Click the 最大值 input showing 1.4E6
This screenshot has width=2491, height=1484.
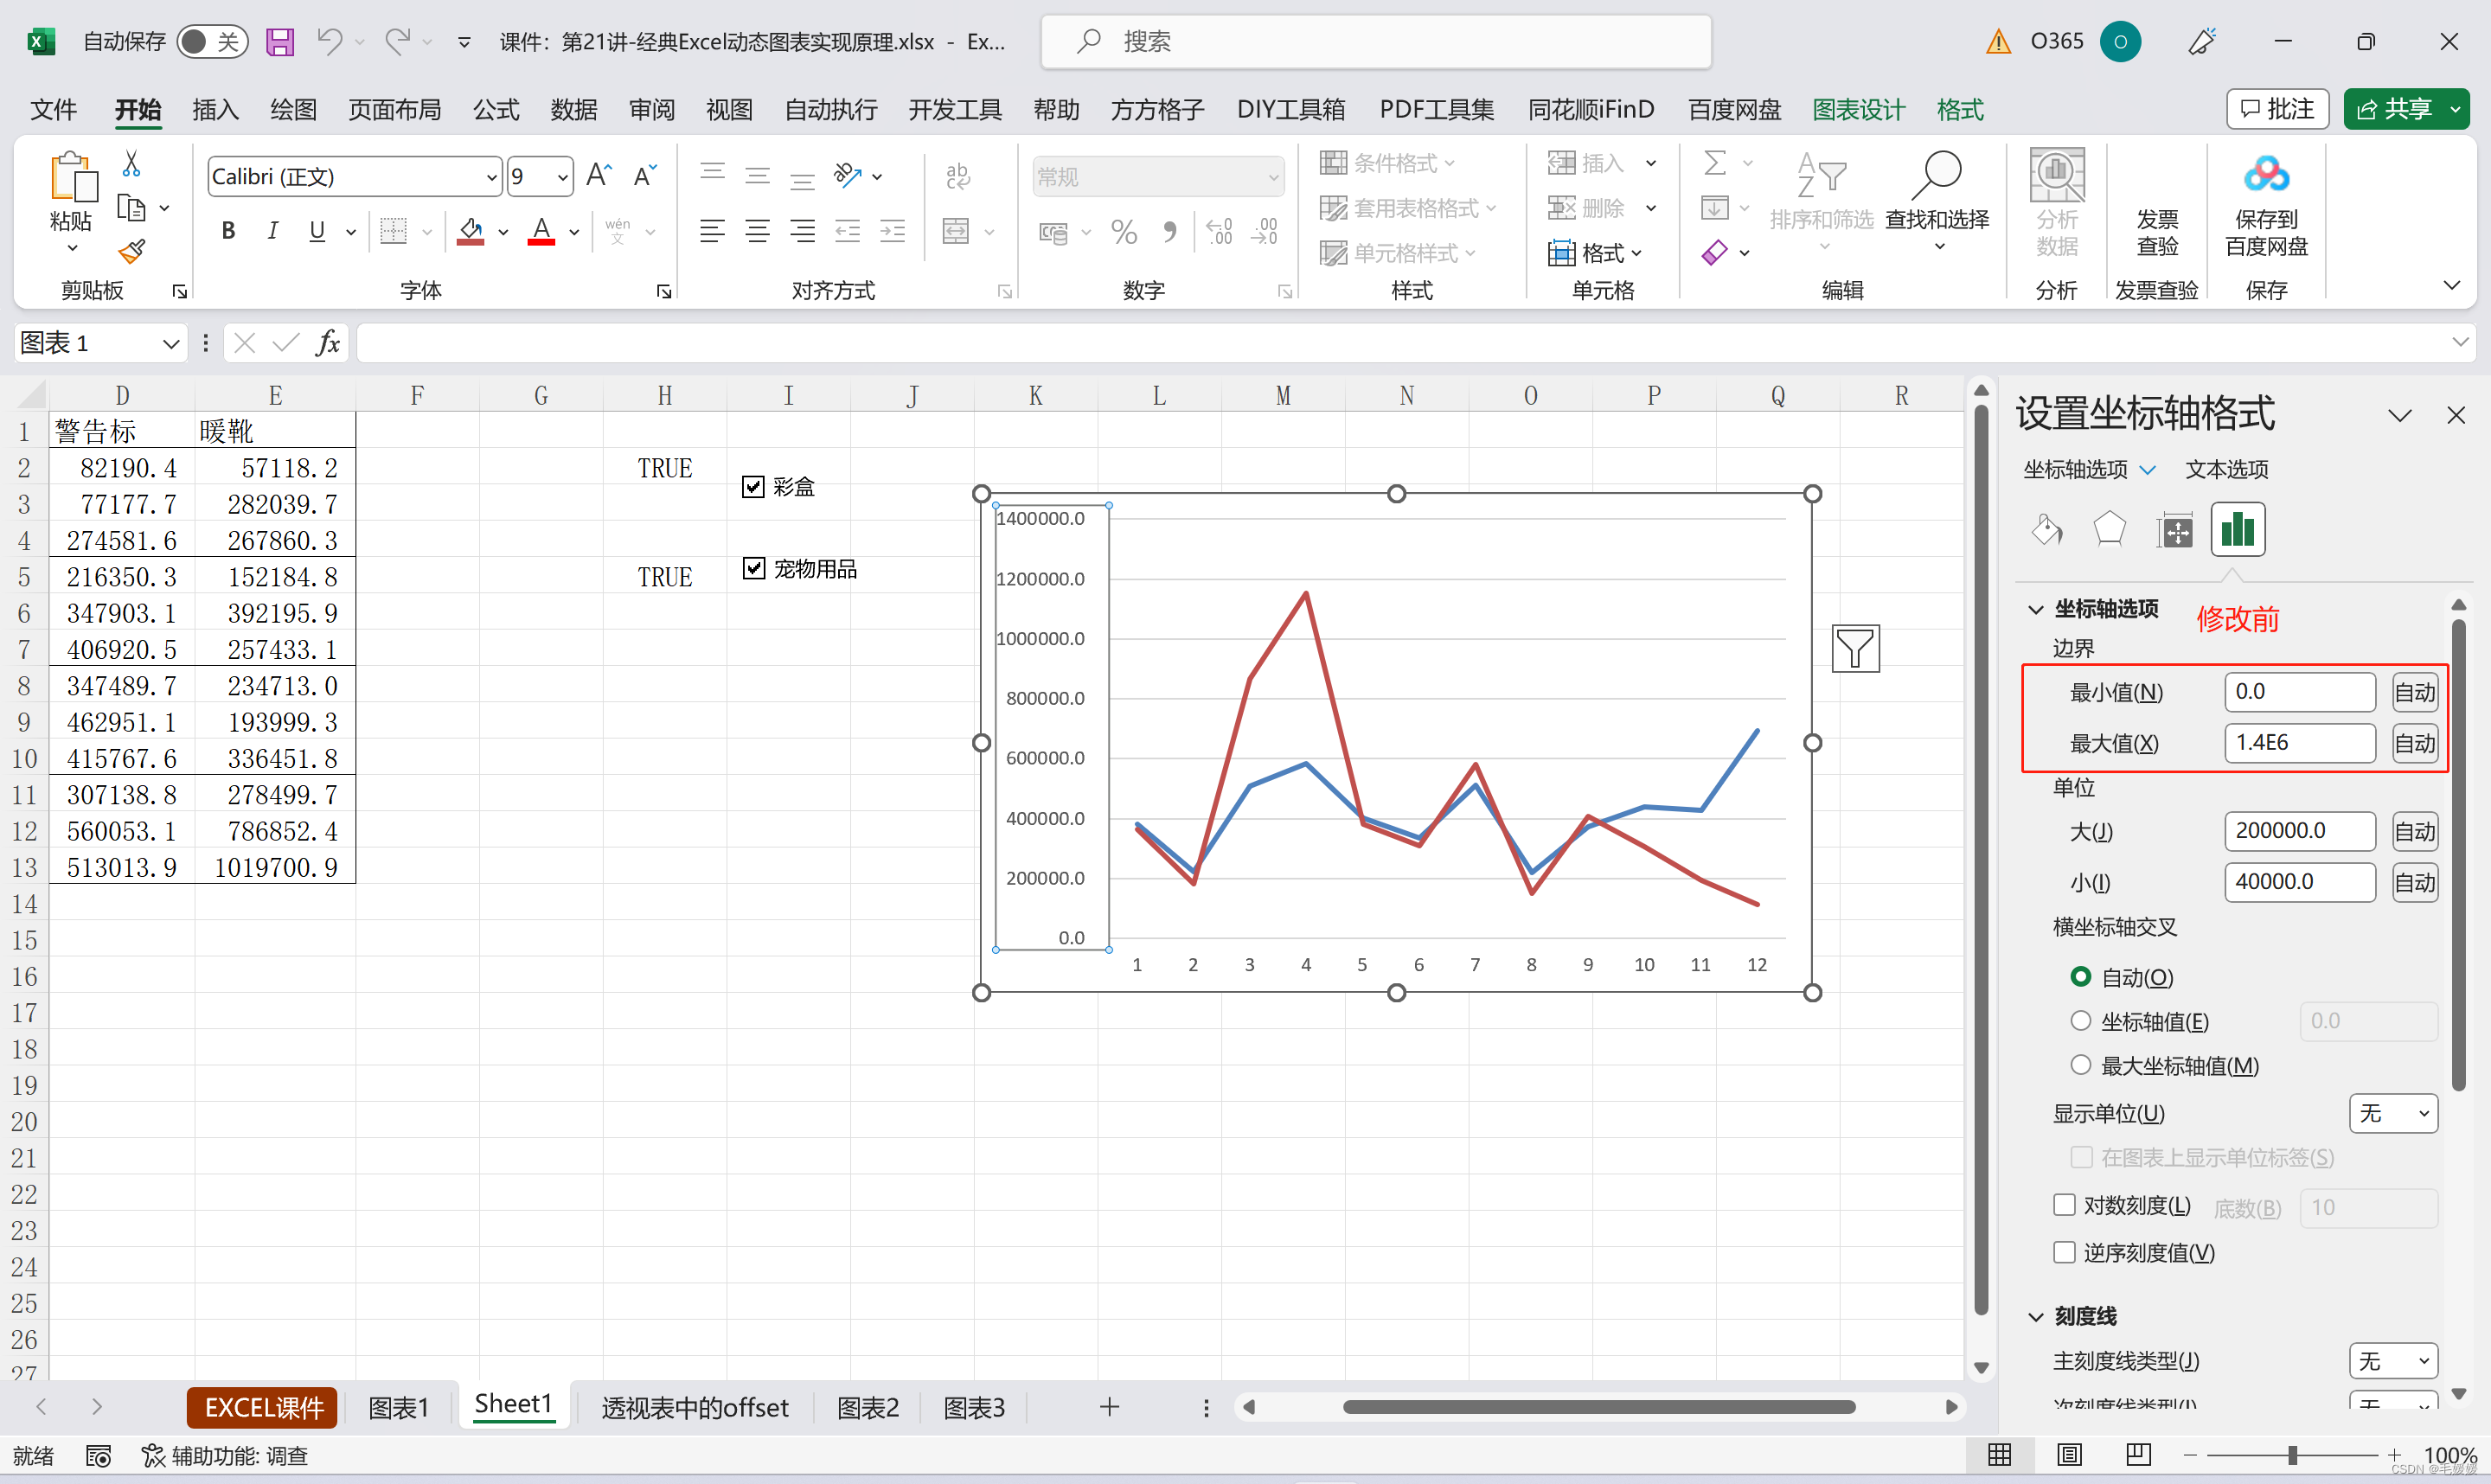2299,743
